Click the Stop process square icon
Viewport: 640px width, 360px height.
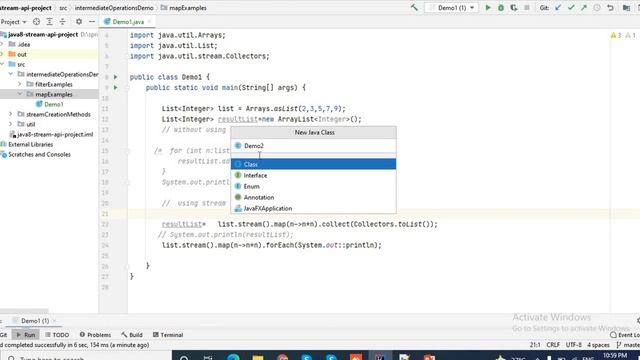pos(527,7)
